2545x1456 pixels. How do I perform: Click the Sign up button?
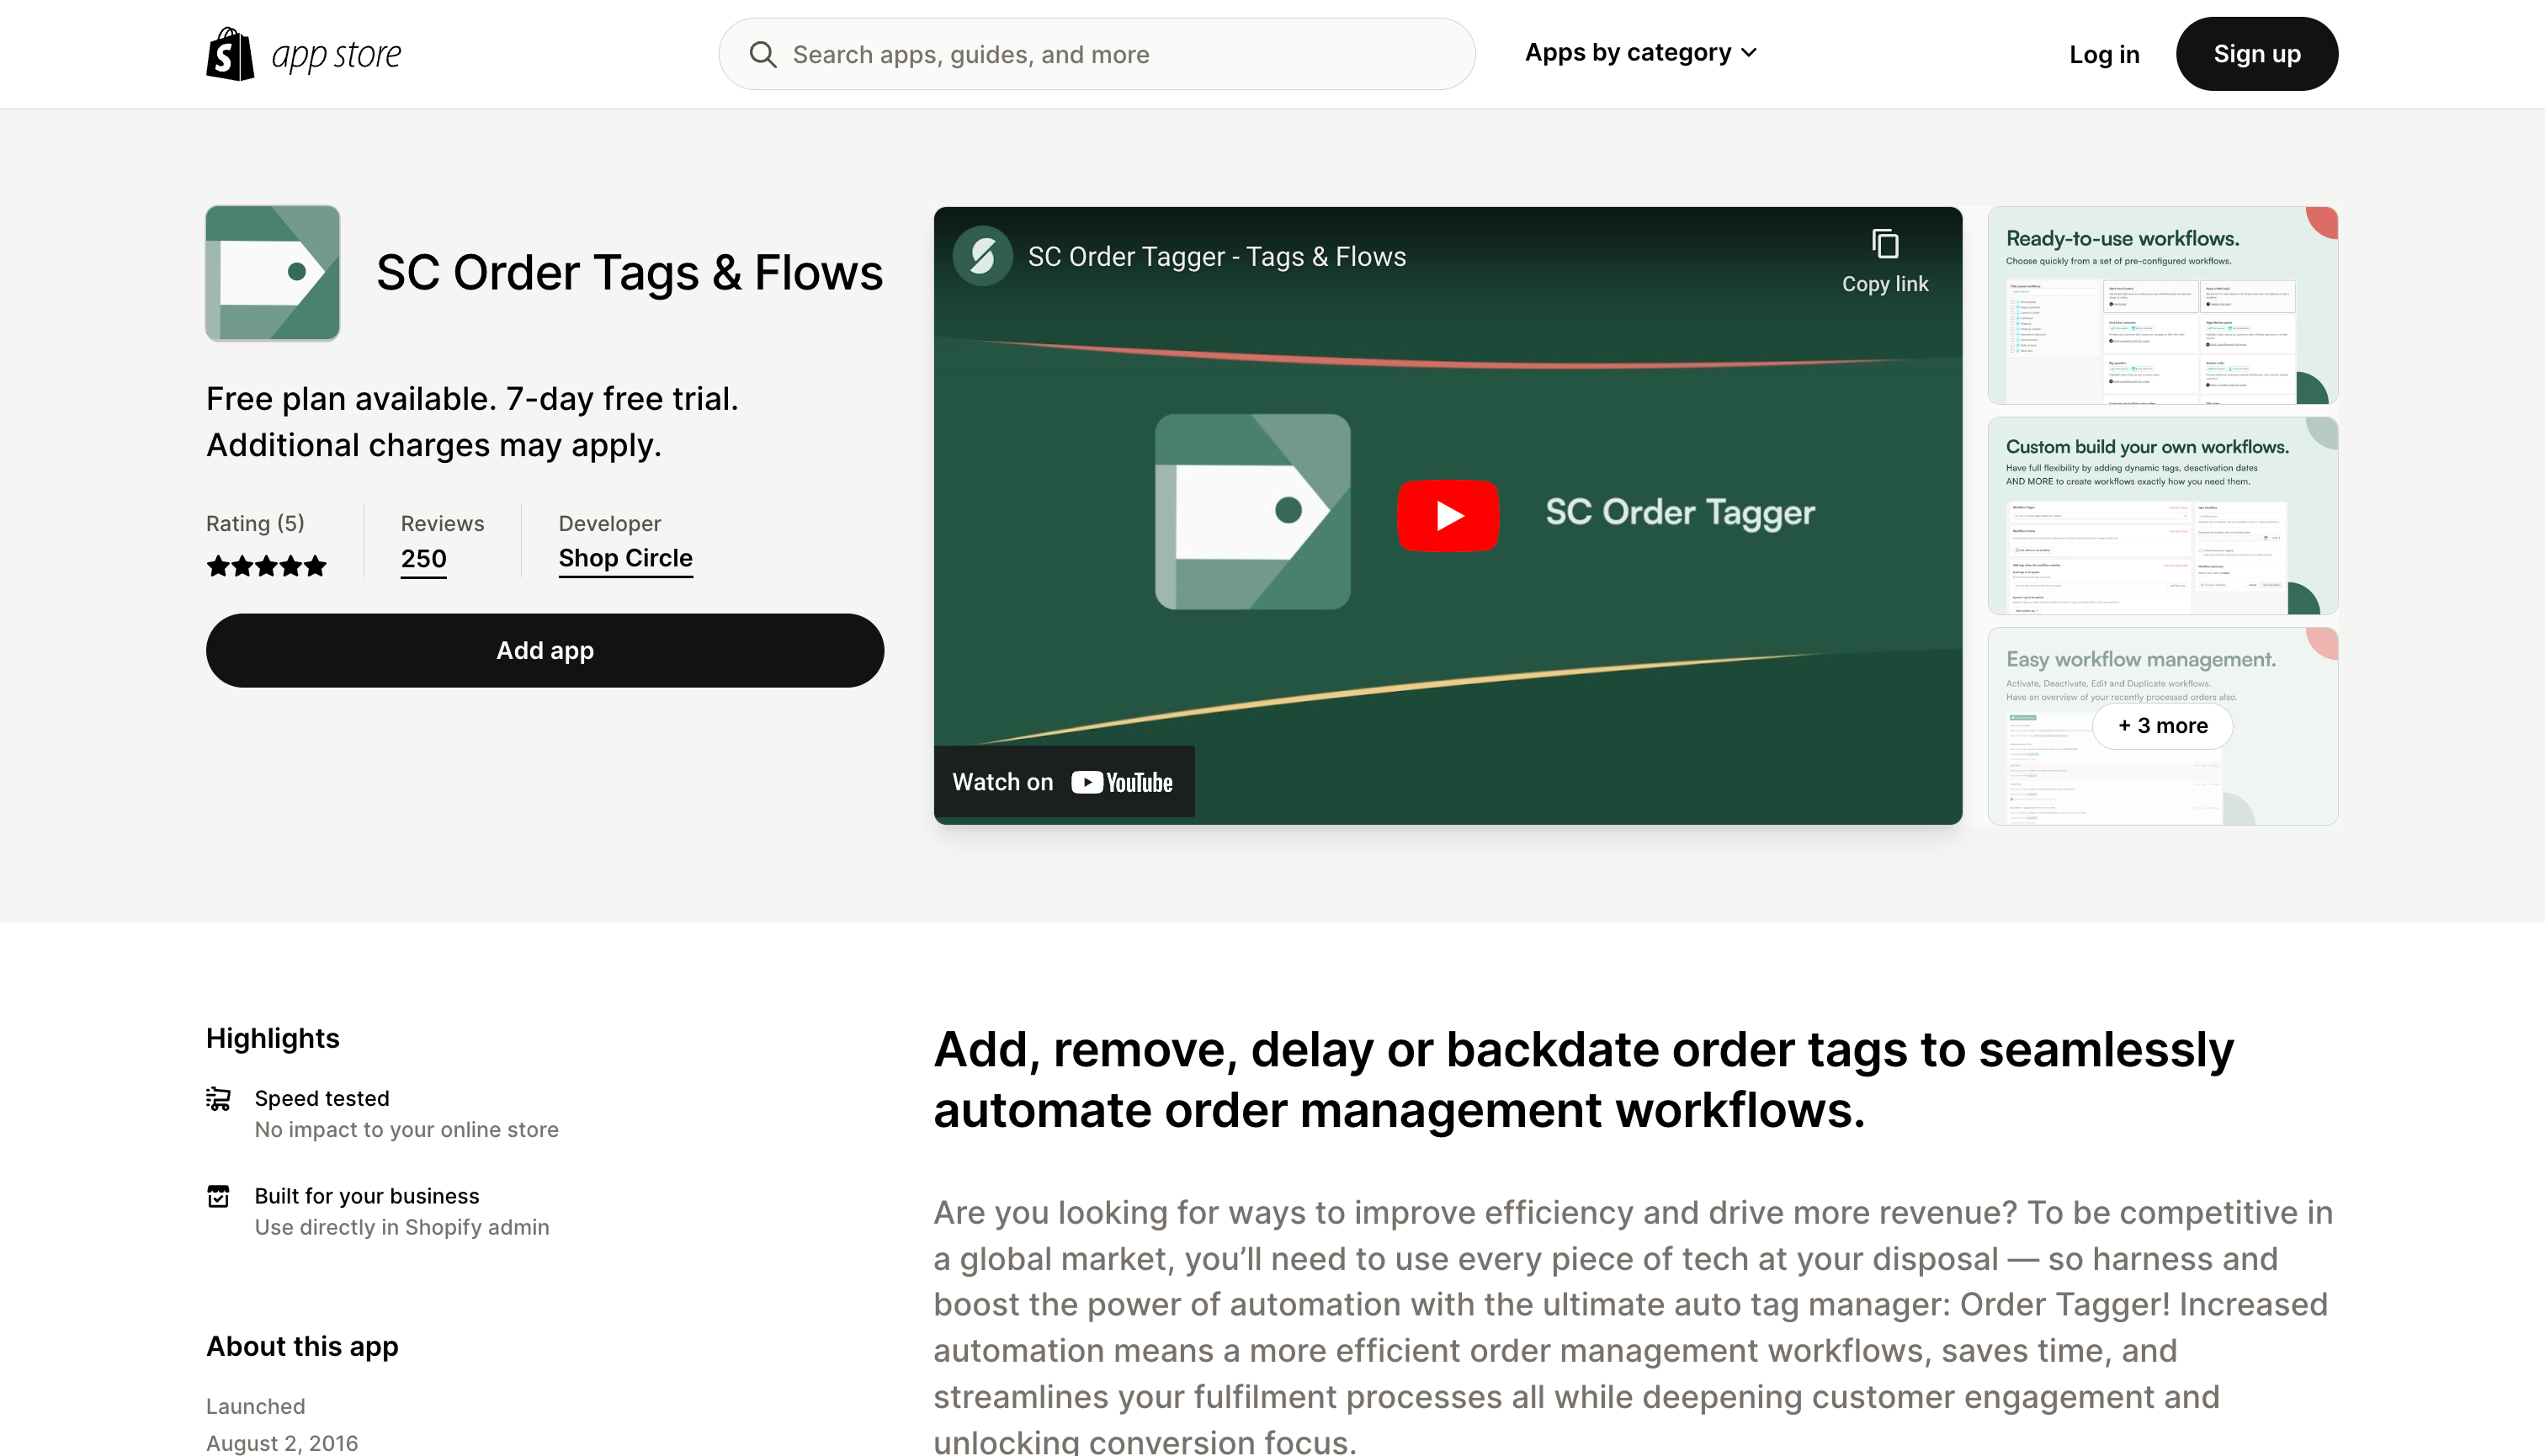[2256, 54]
